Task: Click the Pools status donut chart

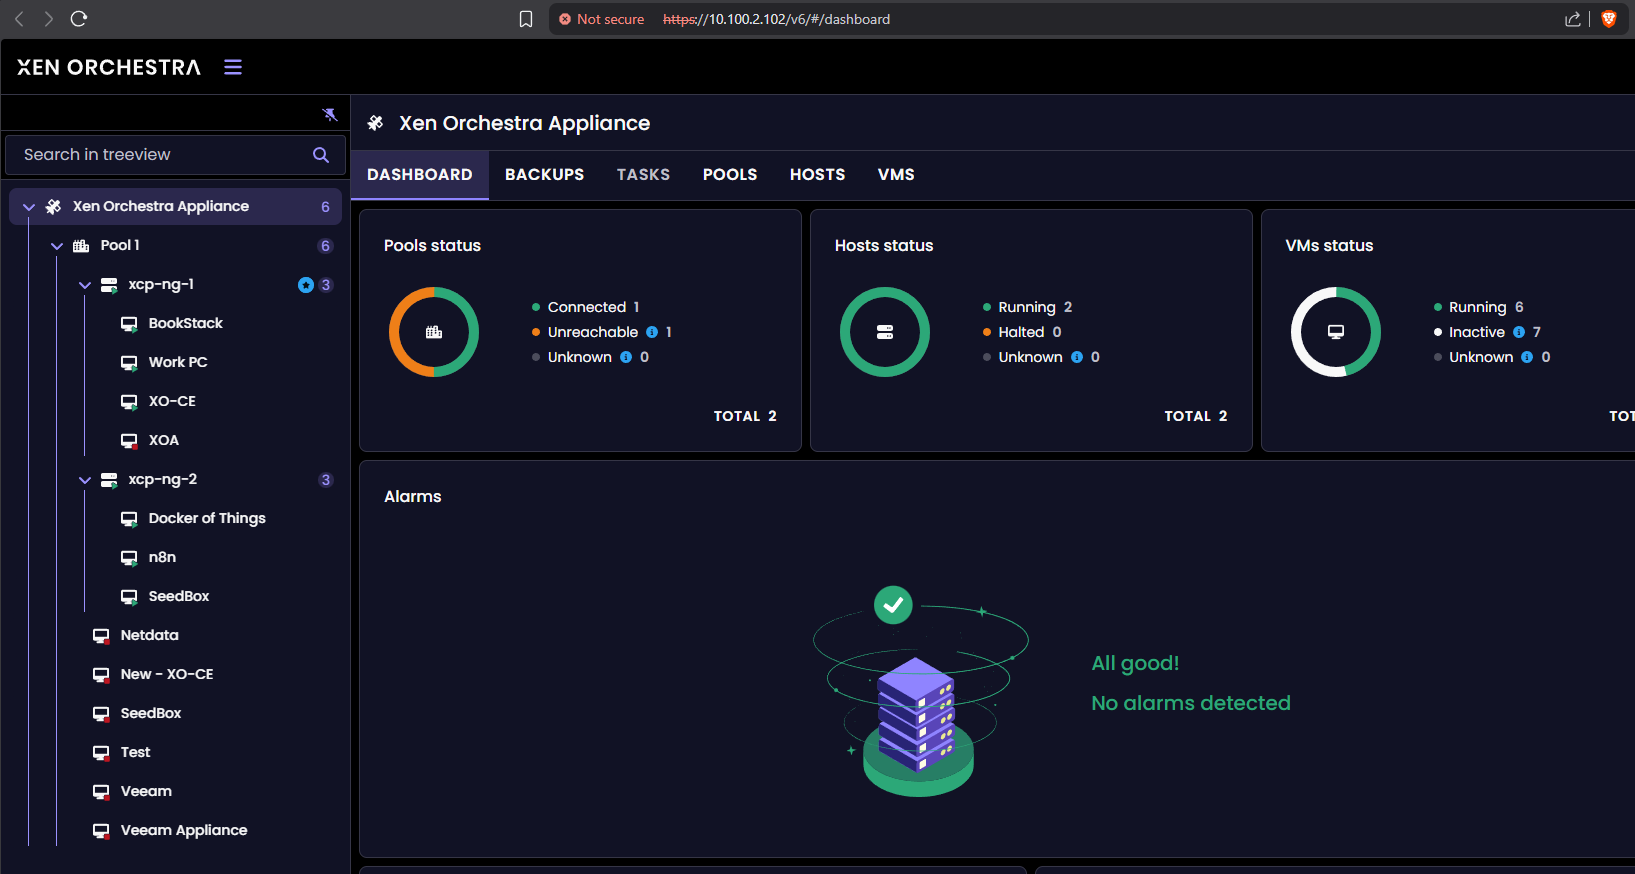Action: tap(434, 332)
